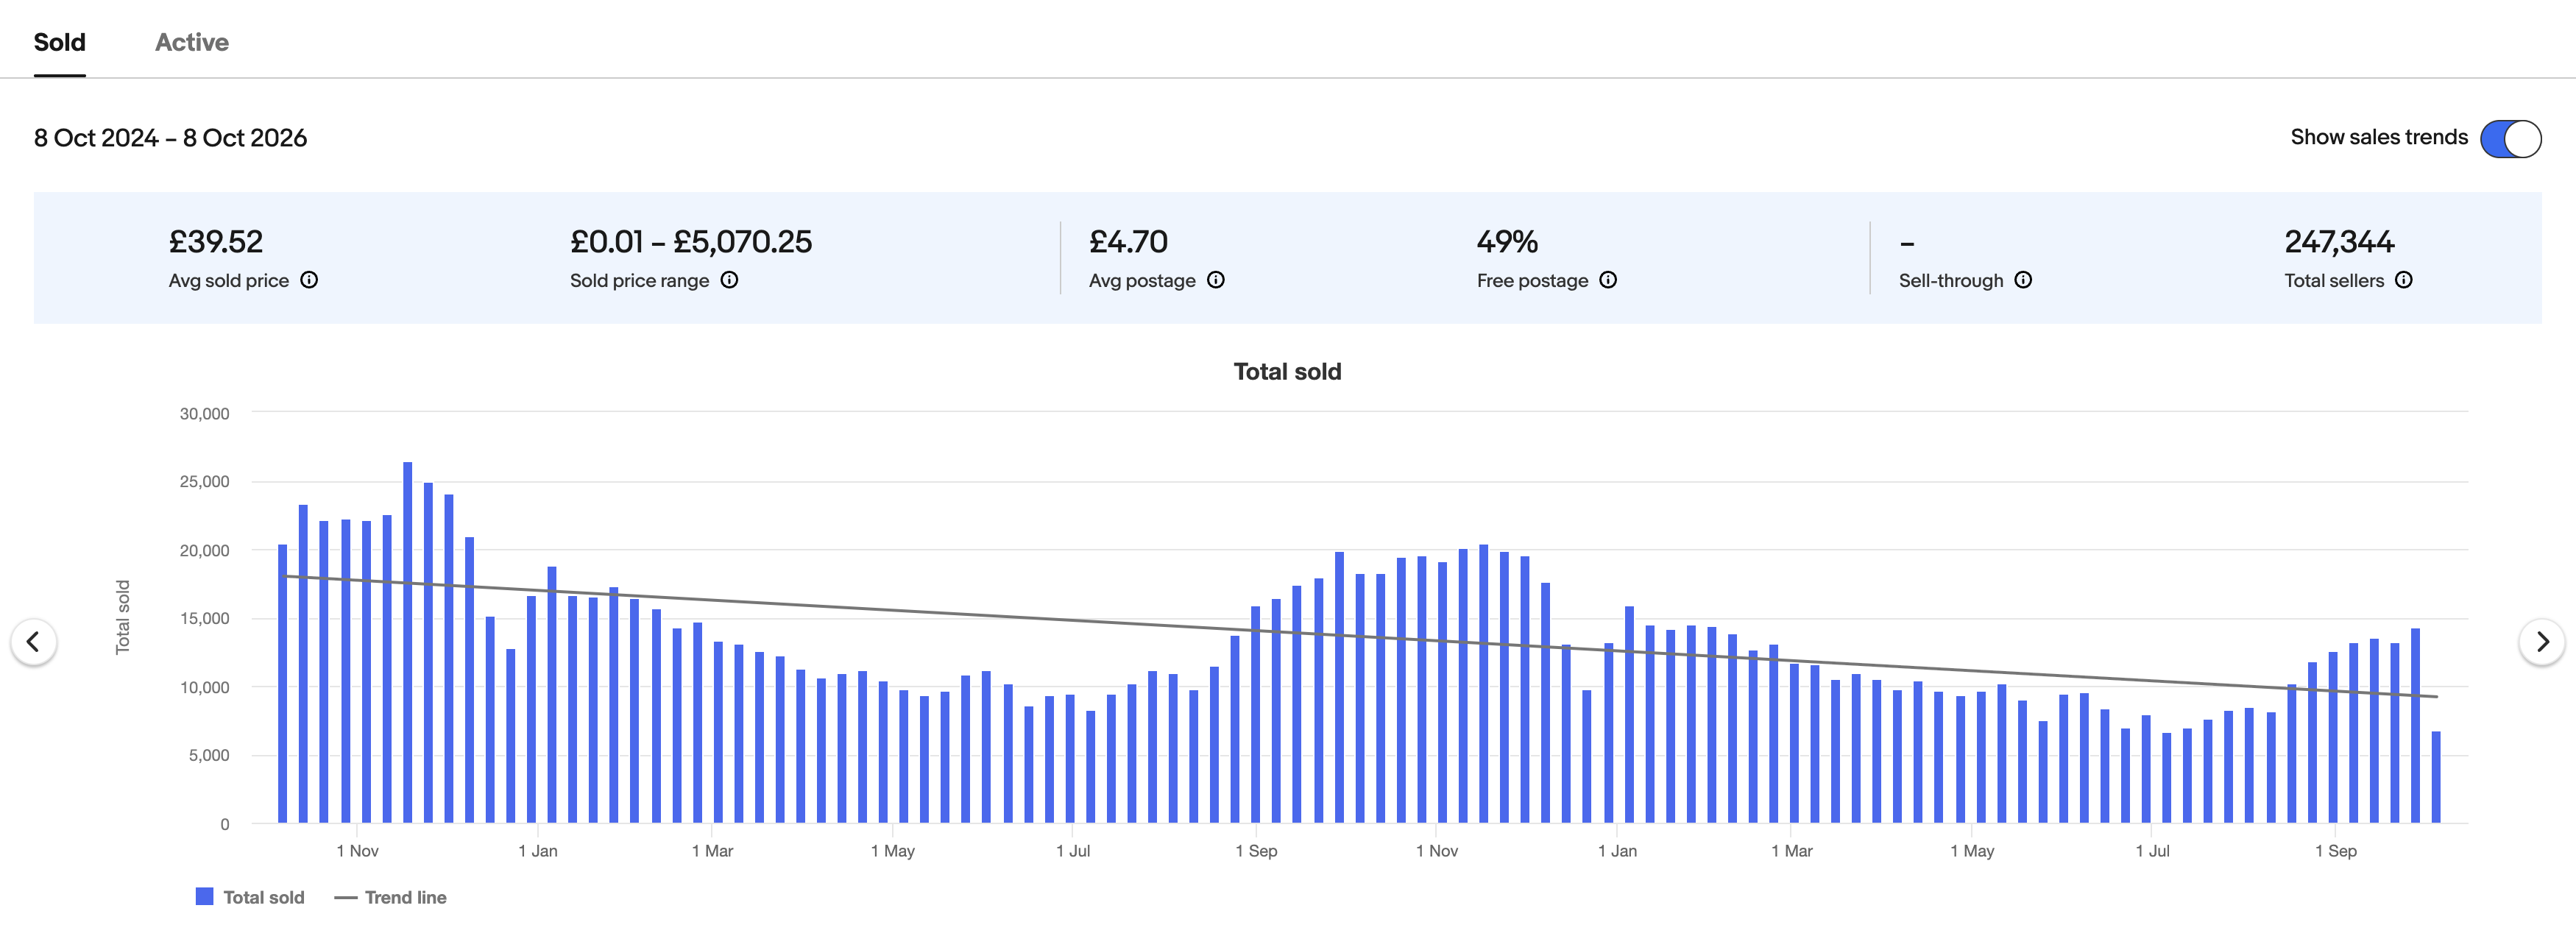
Task: Select the Sold tab
Action: coord(59,42)
